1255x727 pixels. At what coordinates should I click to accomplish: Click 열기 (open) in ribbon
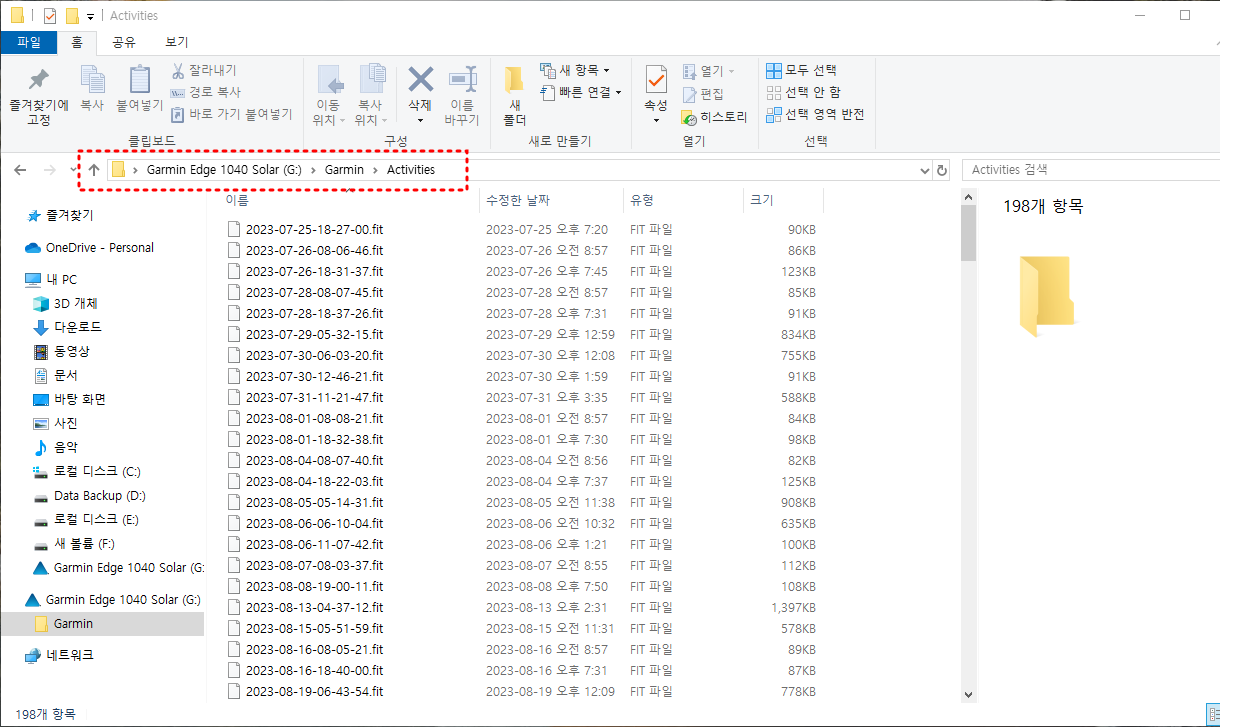pyautogui.click(x=708, y=71)
